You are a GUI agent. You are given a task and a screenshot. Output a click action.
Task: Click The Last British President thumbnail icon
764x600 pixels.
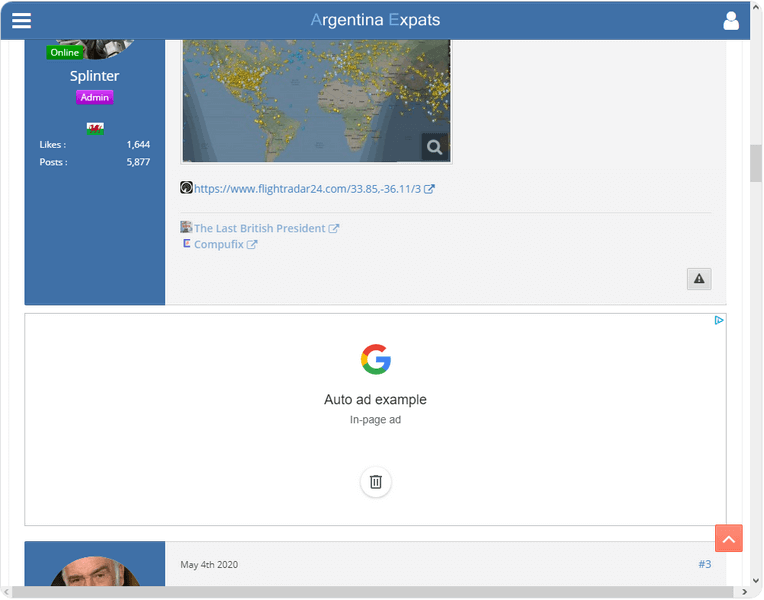186,227
